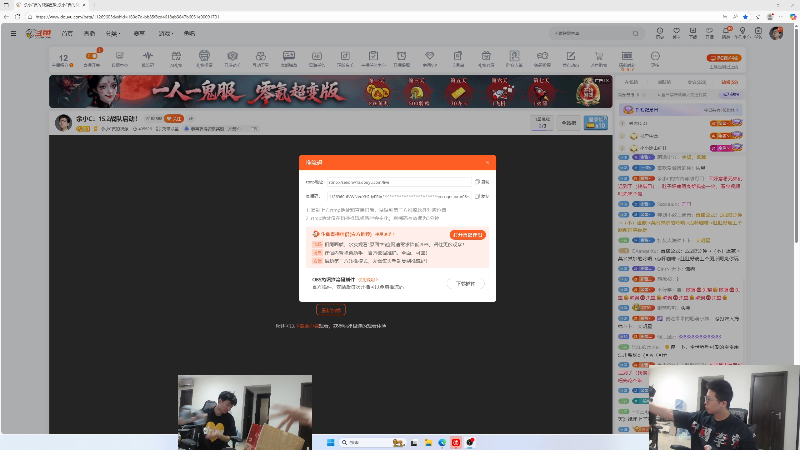
Task: Open the shield icon in streamer toolbar
Action: 232,56
